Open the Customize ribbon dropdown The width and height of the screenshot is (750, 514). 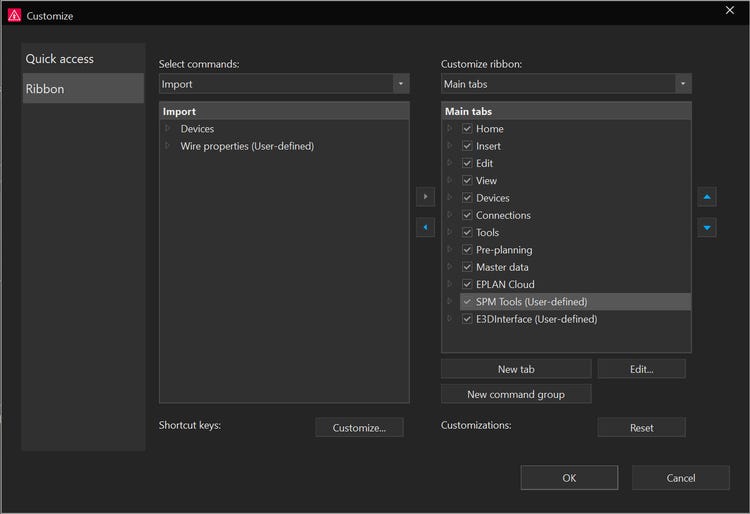click(682, 84)
